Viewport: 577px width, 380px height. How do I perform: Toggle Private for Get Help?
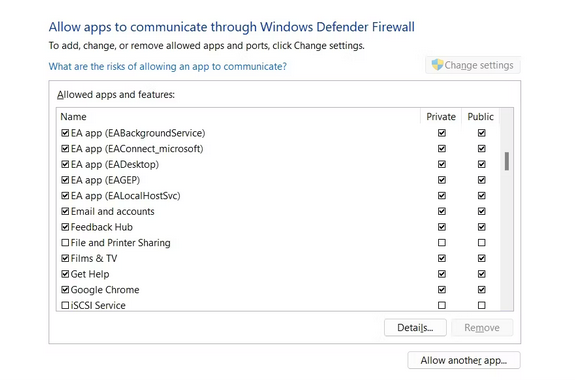[x=442, y=274]
